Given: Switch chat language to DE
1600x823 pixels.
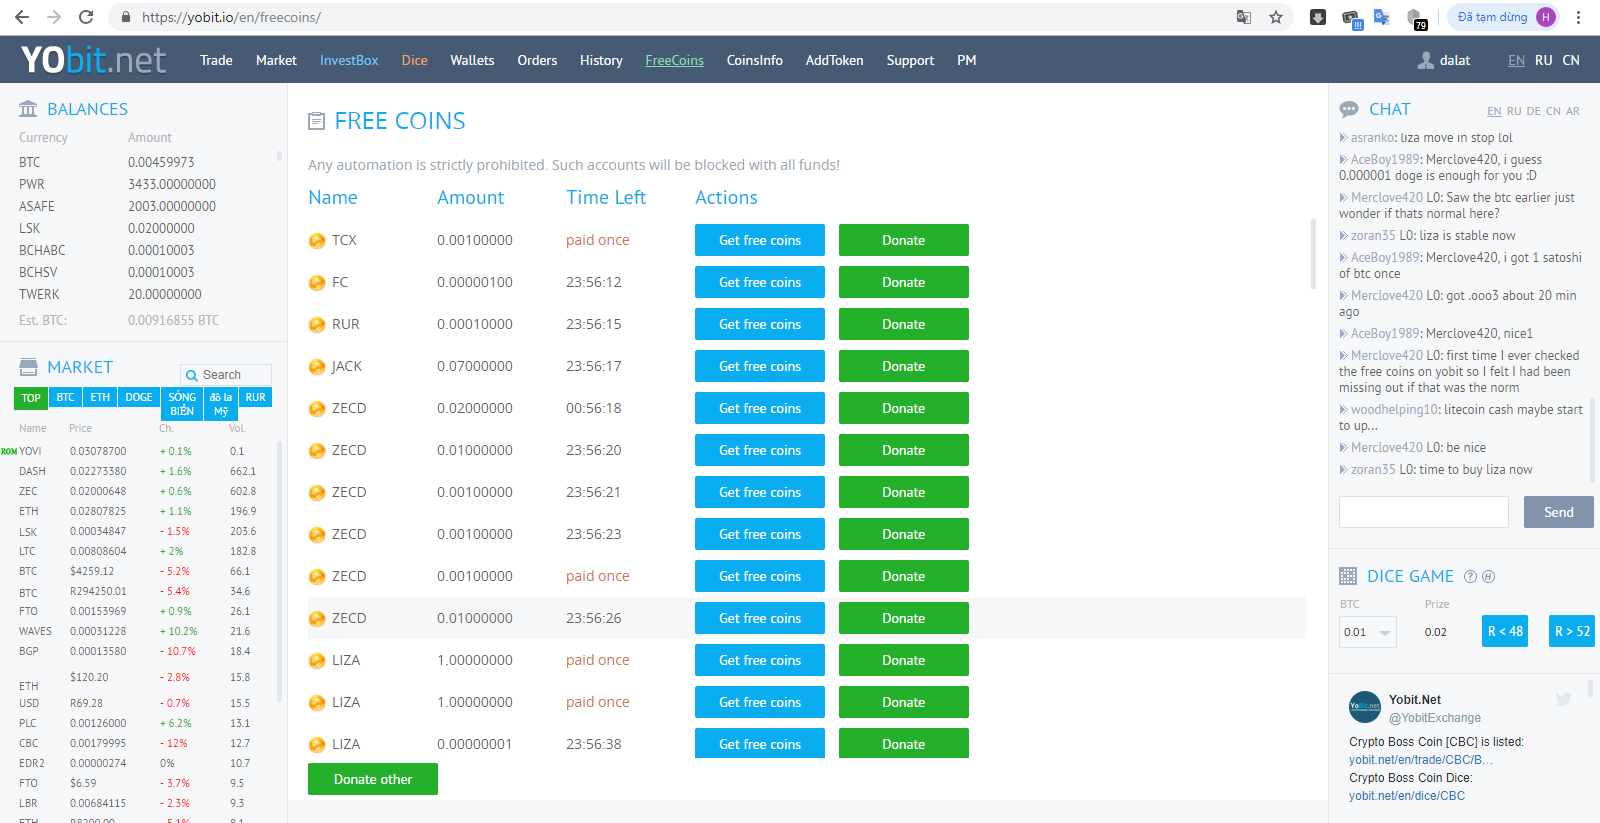Looking at the screenshot, I should coord(1534,111).
